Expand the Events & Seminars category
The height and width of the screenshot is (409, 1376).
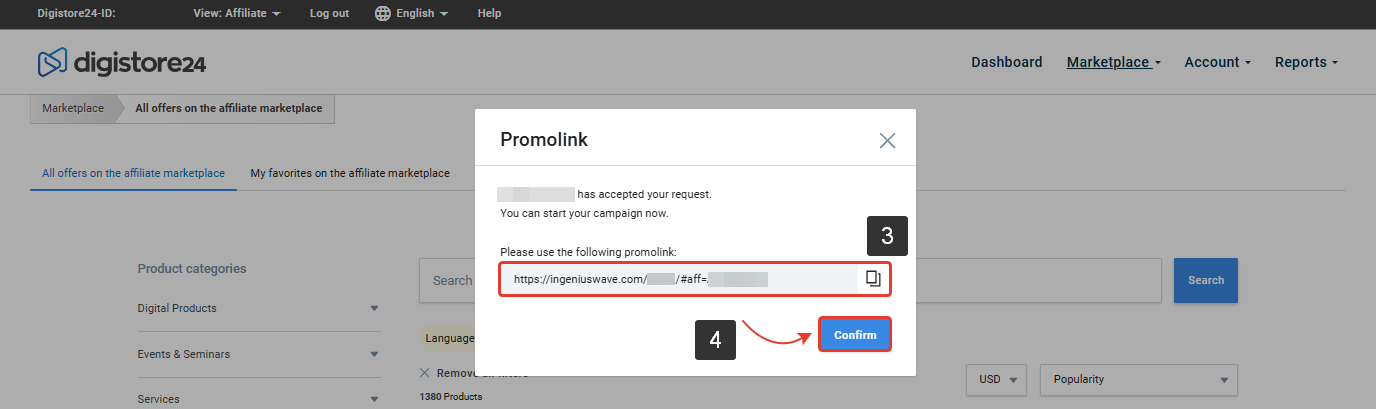pyautogui.click(x=259, y=354)
